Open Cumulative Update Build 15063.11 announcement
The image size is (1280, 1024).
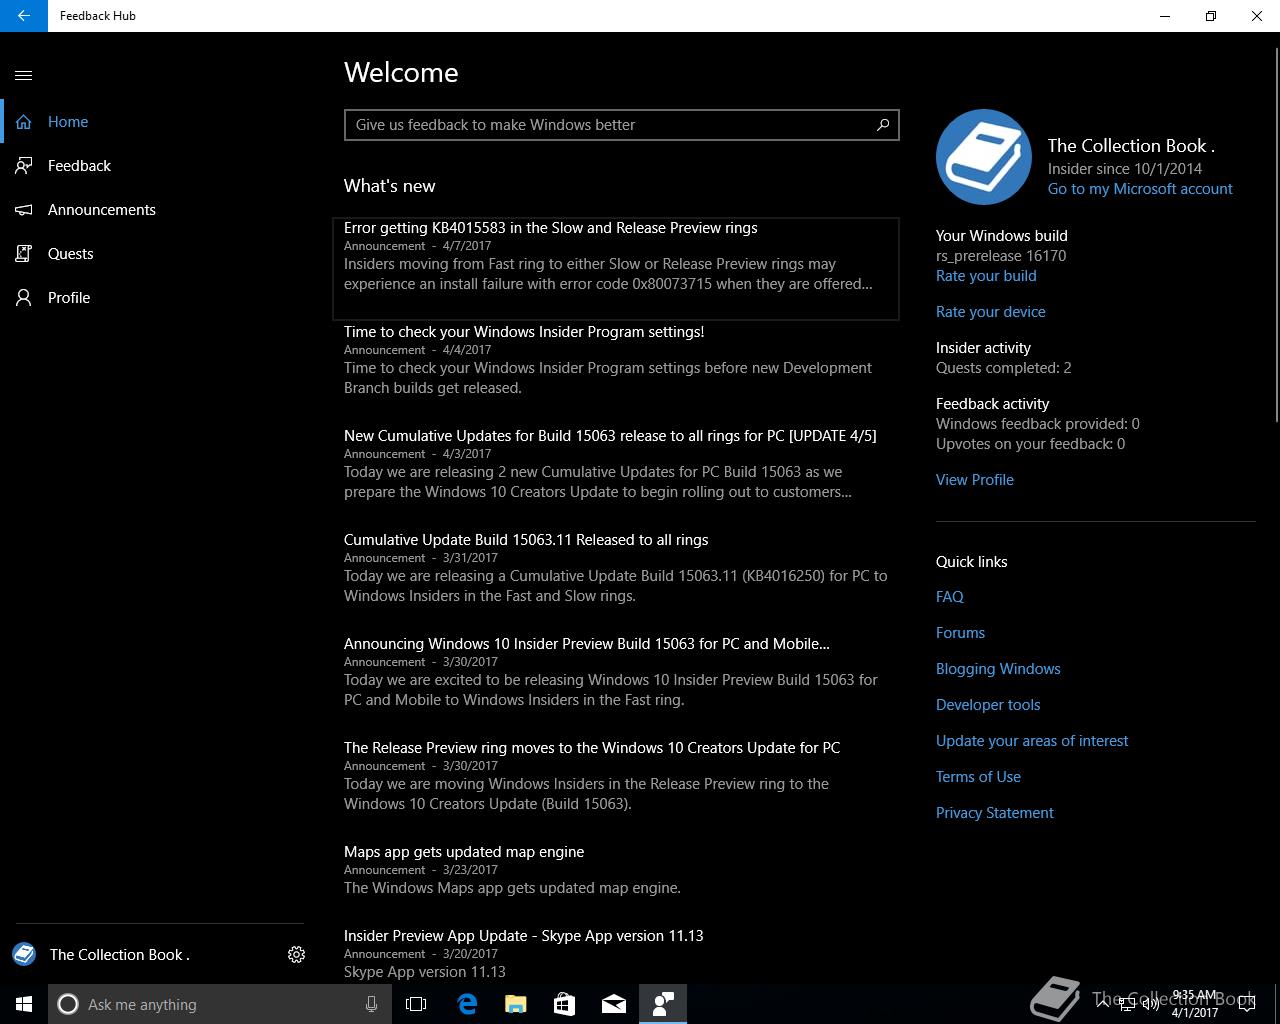point(616,568)
